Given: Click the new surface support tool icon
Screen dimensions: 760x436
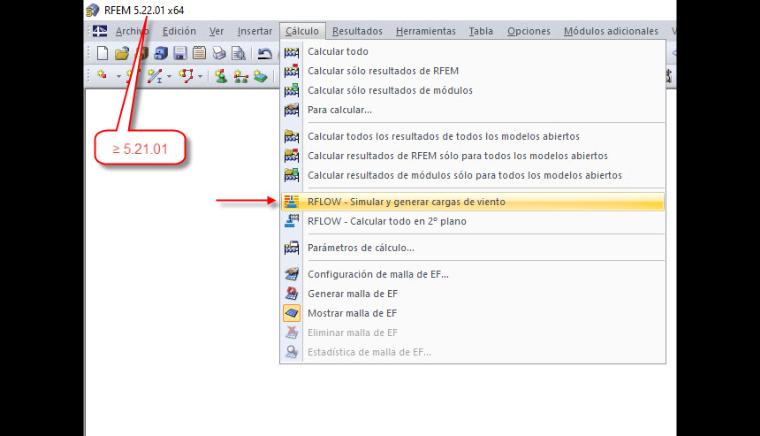Looking at the screenshot, I should tap(260, 76).
